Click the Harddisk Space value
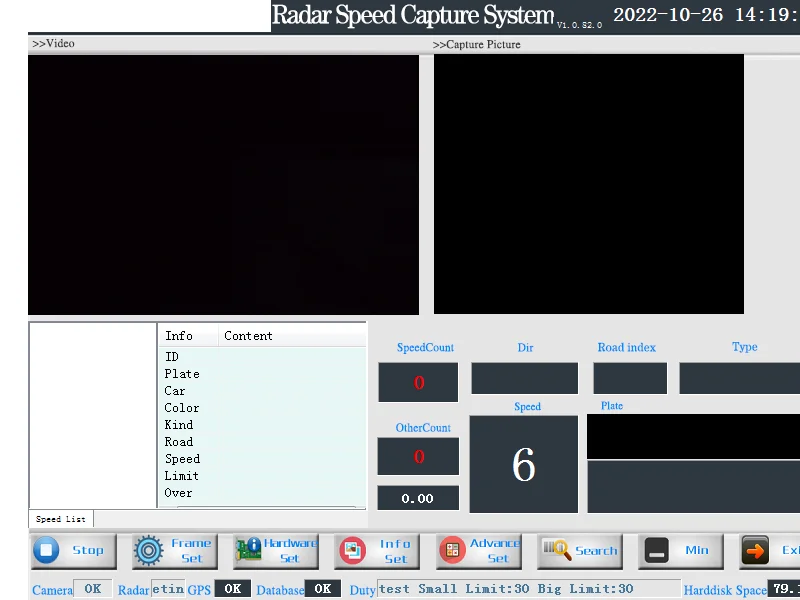Screen dimensions: 800x600 pyautogui.click(x=784, y=589)
